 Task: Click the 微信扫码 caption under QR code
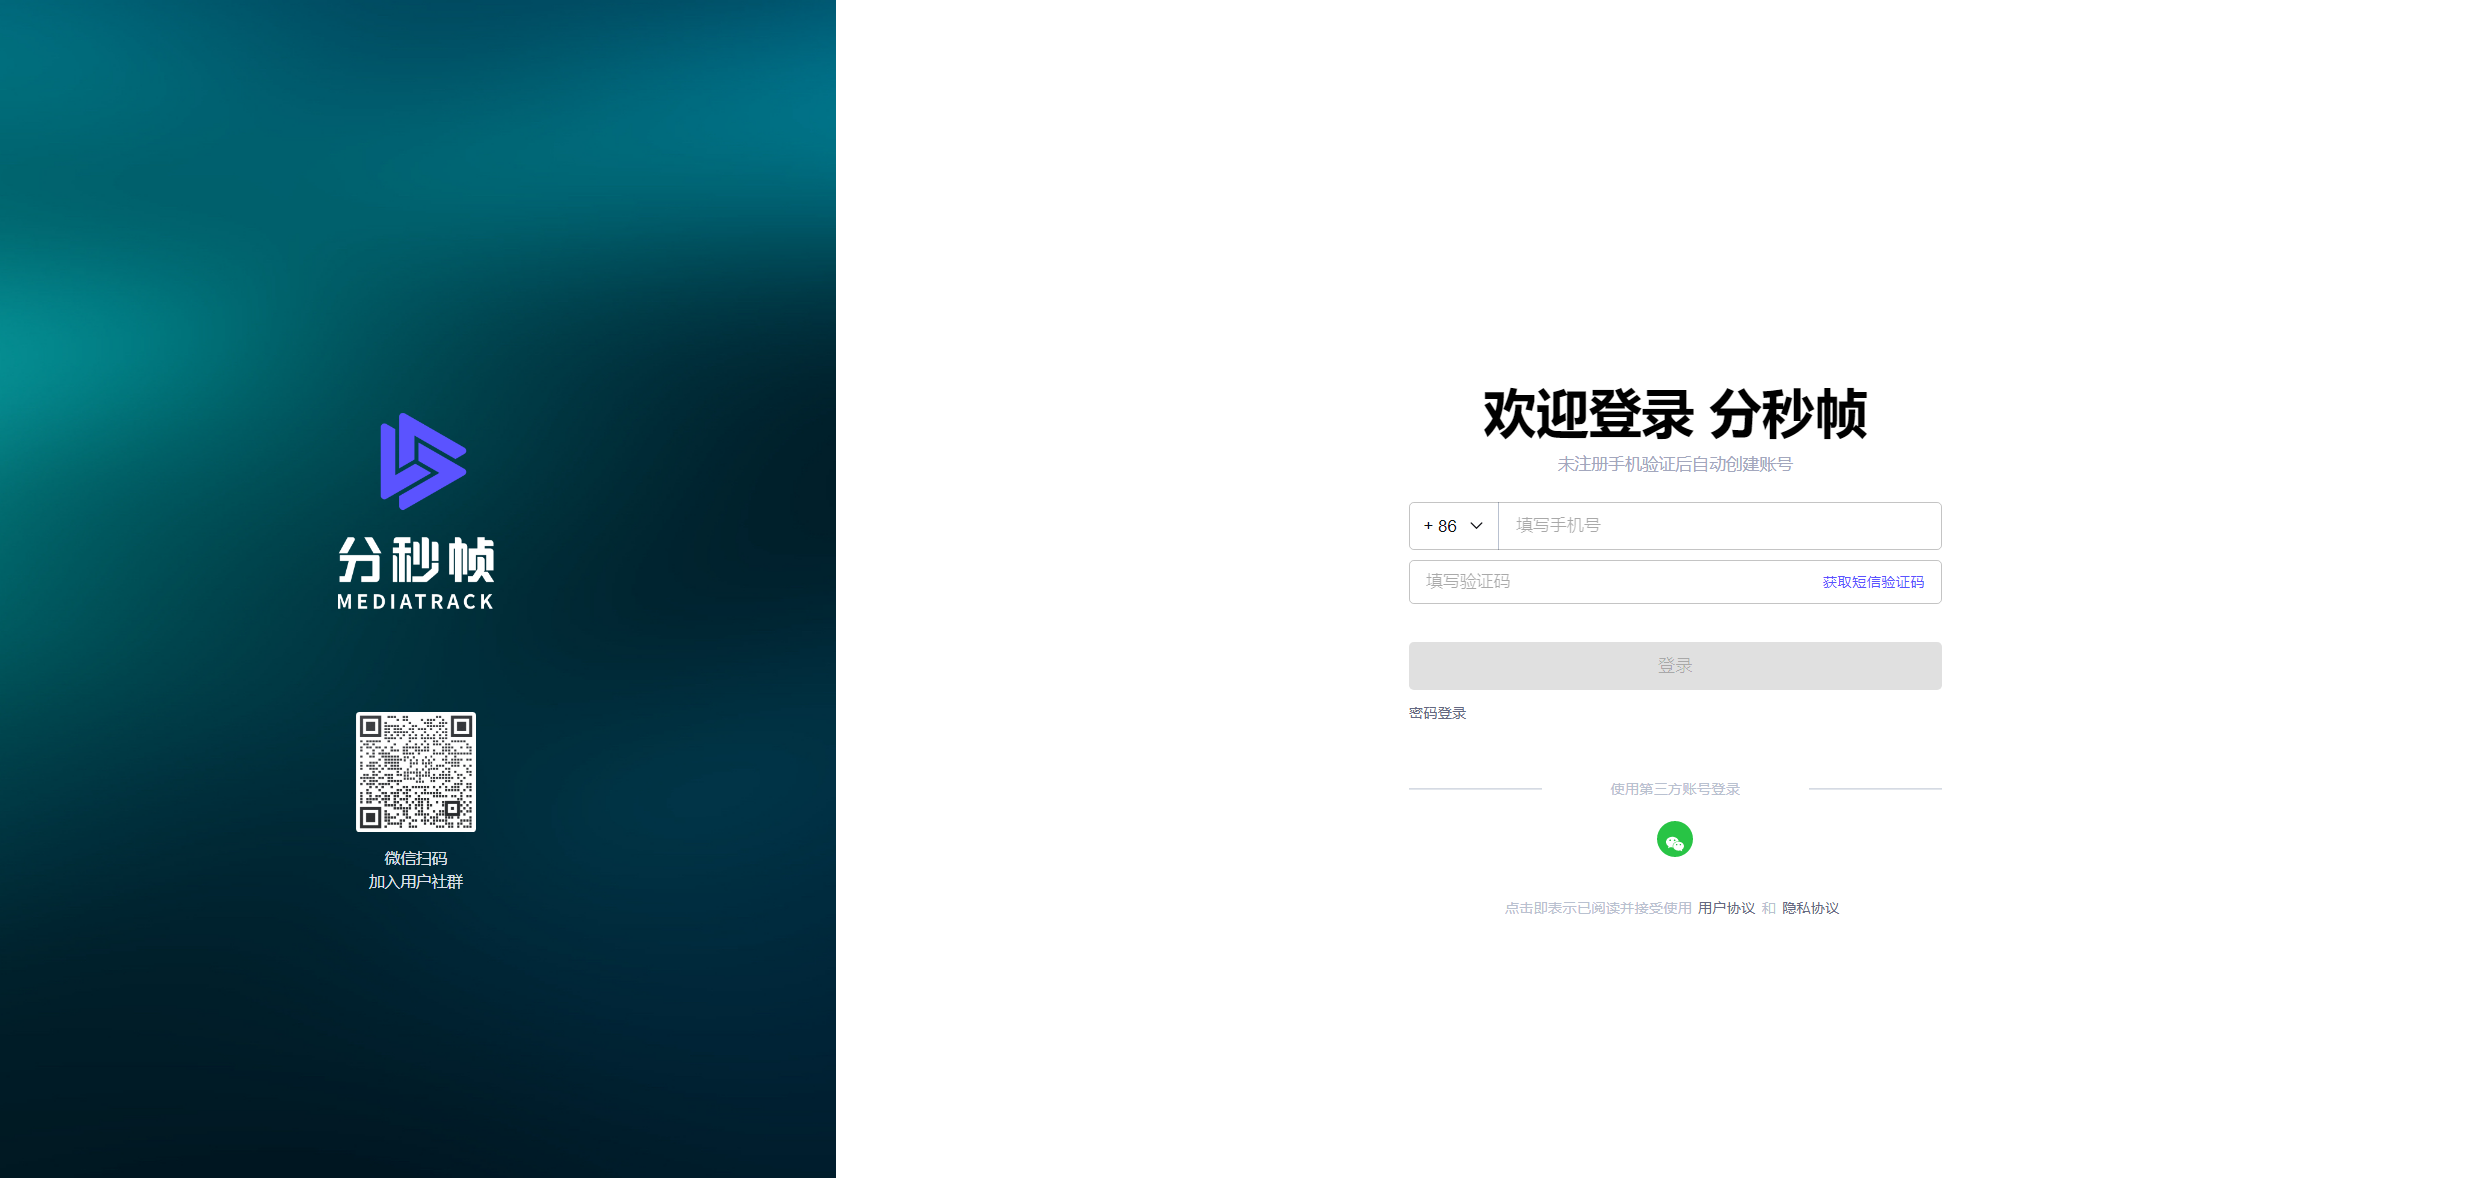tap(416, 858)
